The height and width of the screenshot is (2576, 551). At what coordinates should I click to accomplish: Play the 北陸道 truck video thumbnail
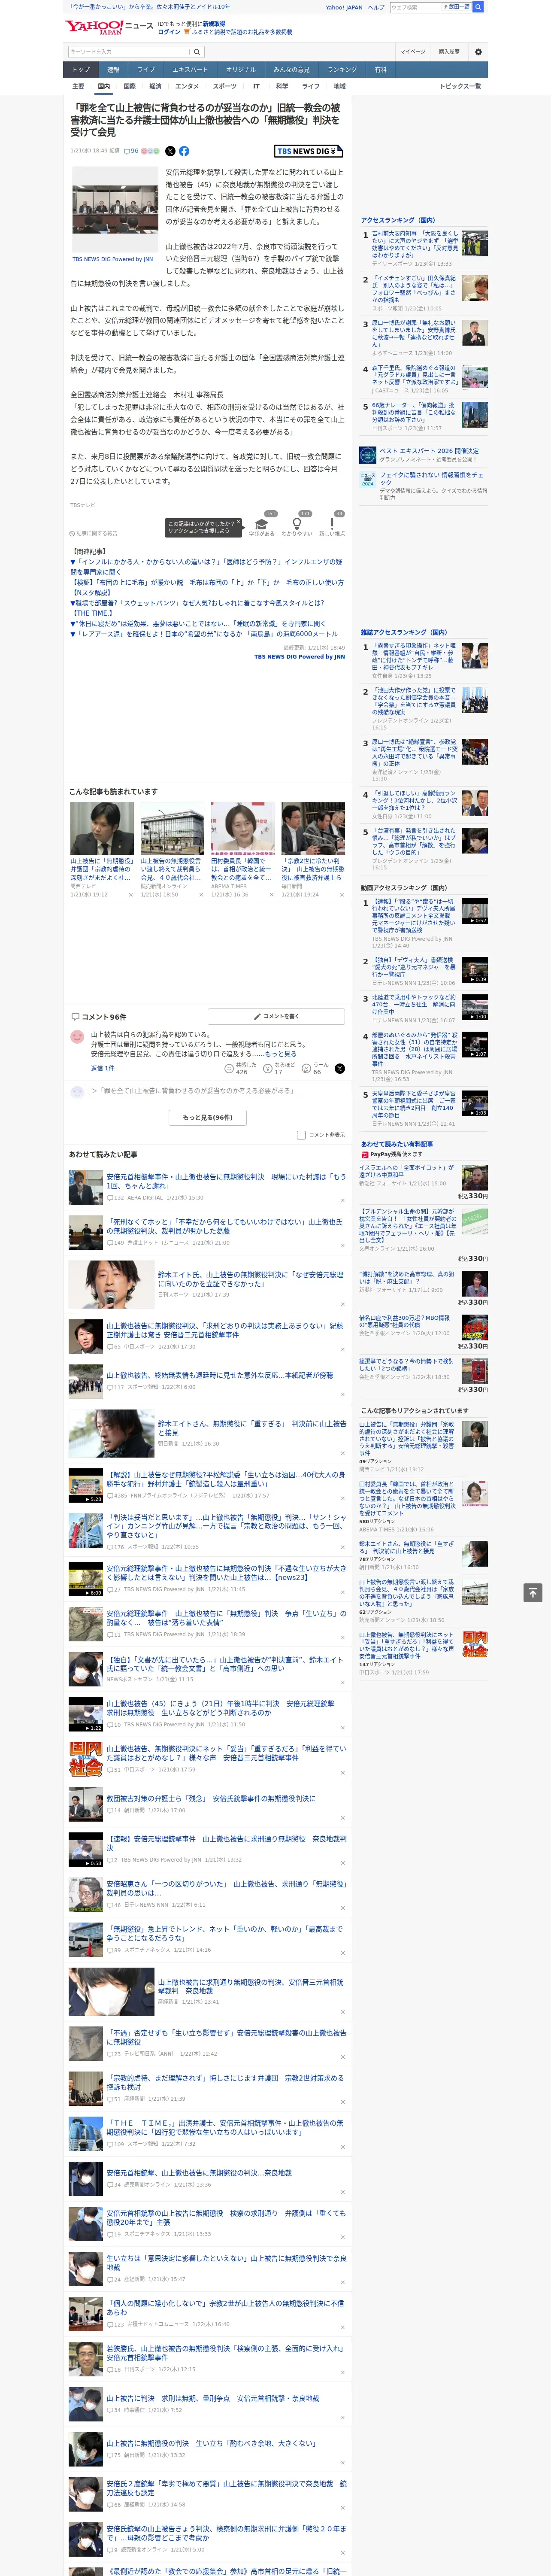click(475, 1007)
